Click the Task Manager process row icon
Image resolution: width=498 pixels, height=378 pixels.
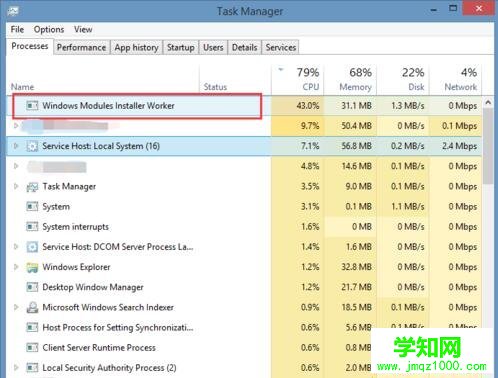[32, 187]
